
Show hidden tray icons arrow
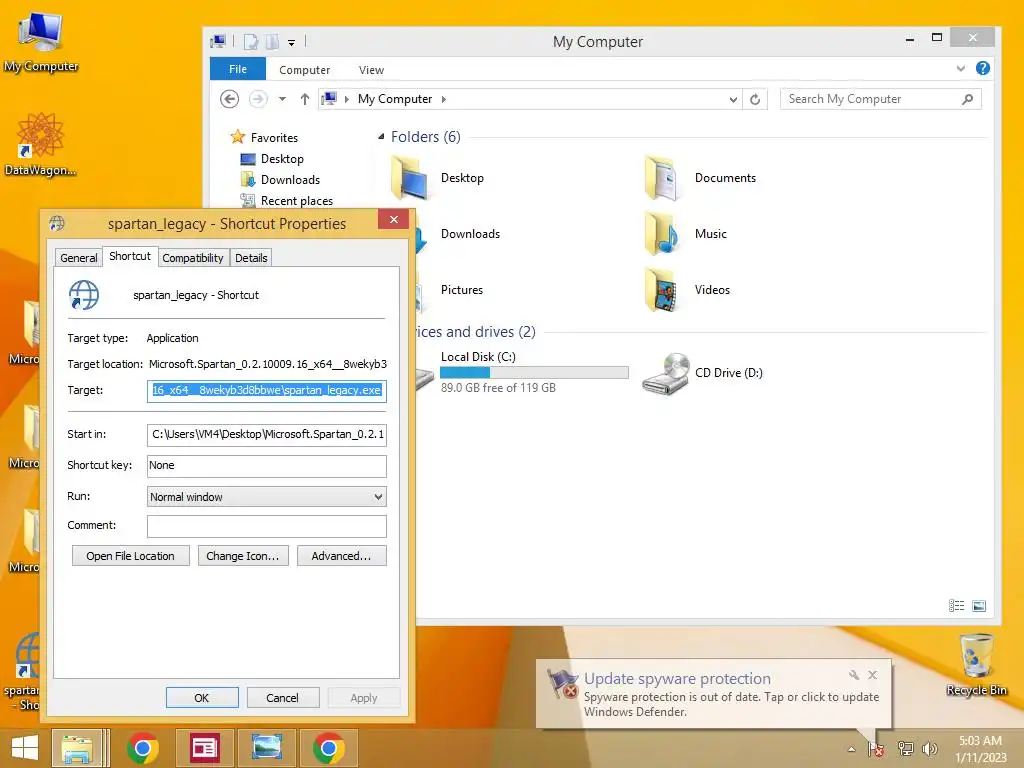click(851, 749)
